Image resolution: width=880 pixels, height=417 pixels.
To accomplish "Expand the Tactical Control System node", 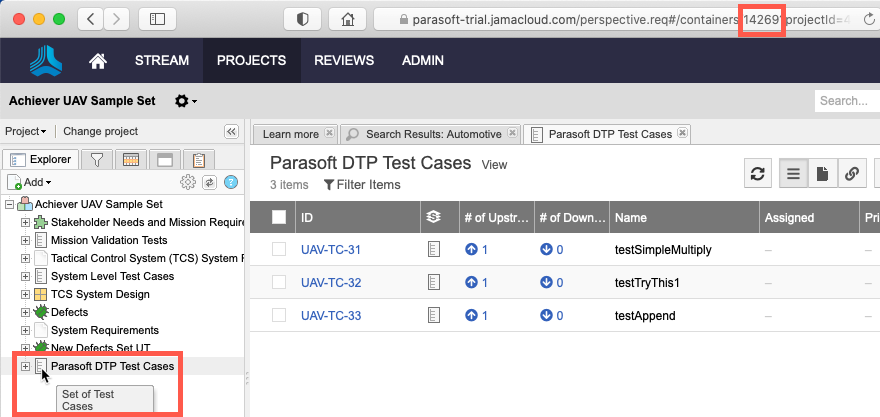I will (25, 258).
